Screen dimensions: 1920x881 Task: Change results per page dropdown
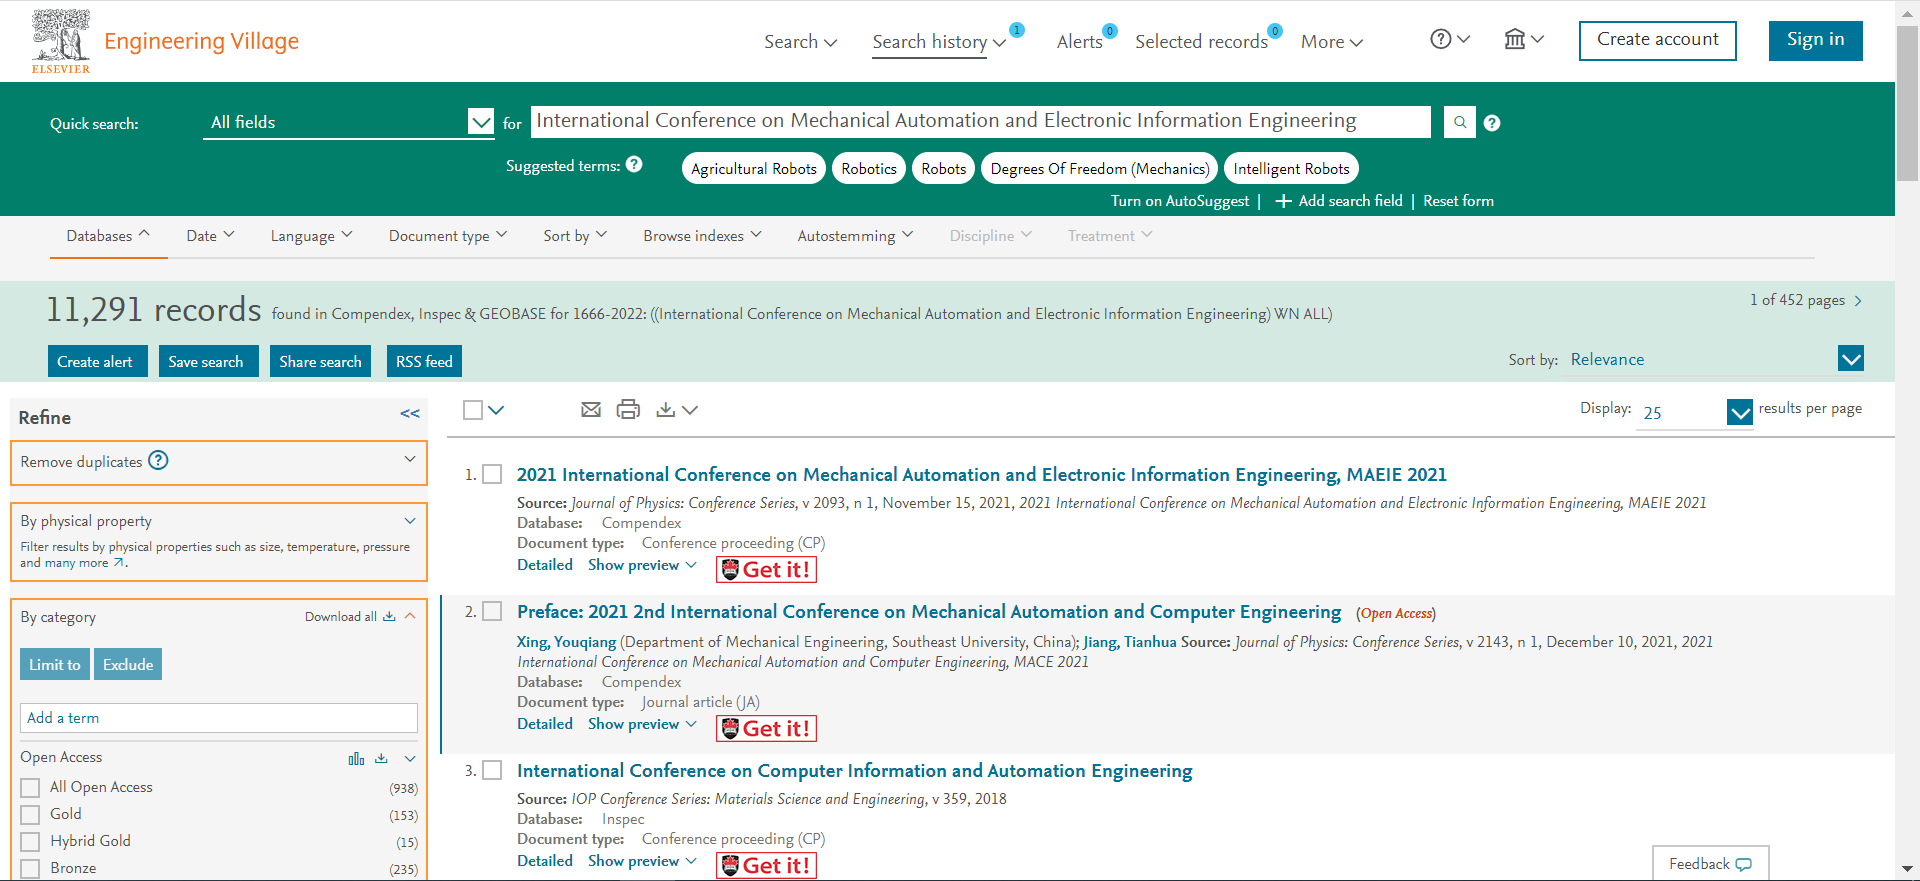[x=1695, y=412]
